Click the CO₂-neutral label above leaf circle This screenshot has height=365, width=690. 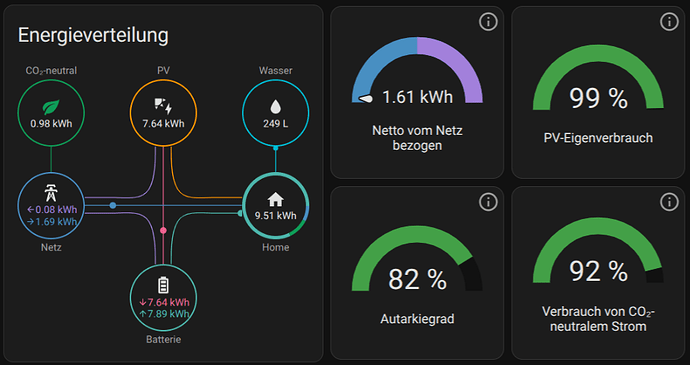pyautogui.click(x=51, y=71)
